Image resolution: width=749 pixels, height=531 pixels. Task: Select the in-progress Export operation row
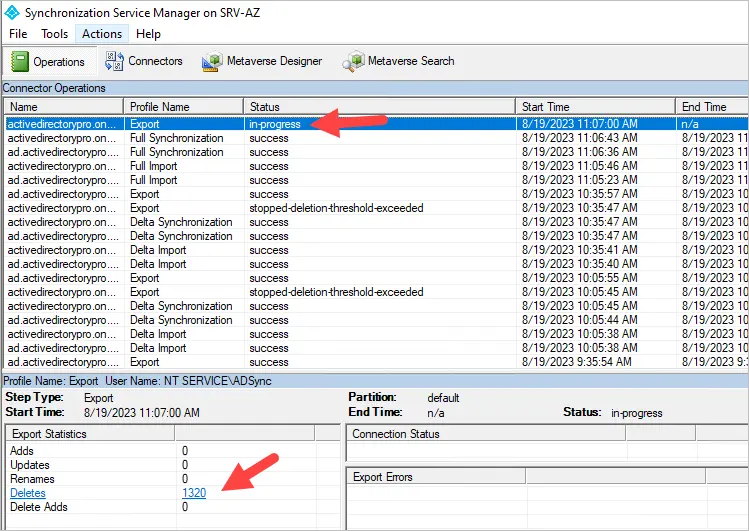tap(376, 124)
